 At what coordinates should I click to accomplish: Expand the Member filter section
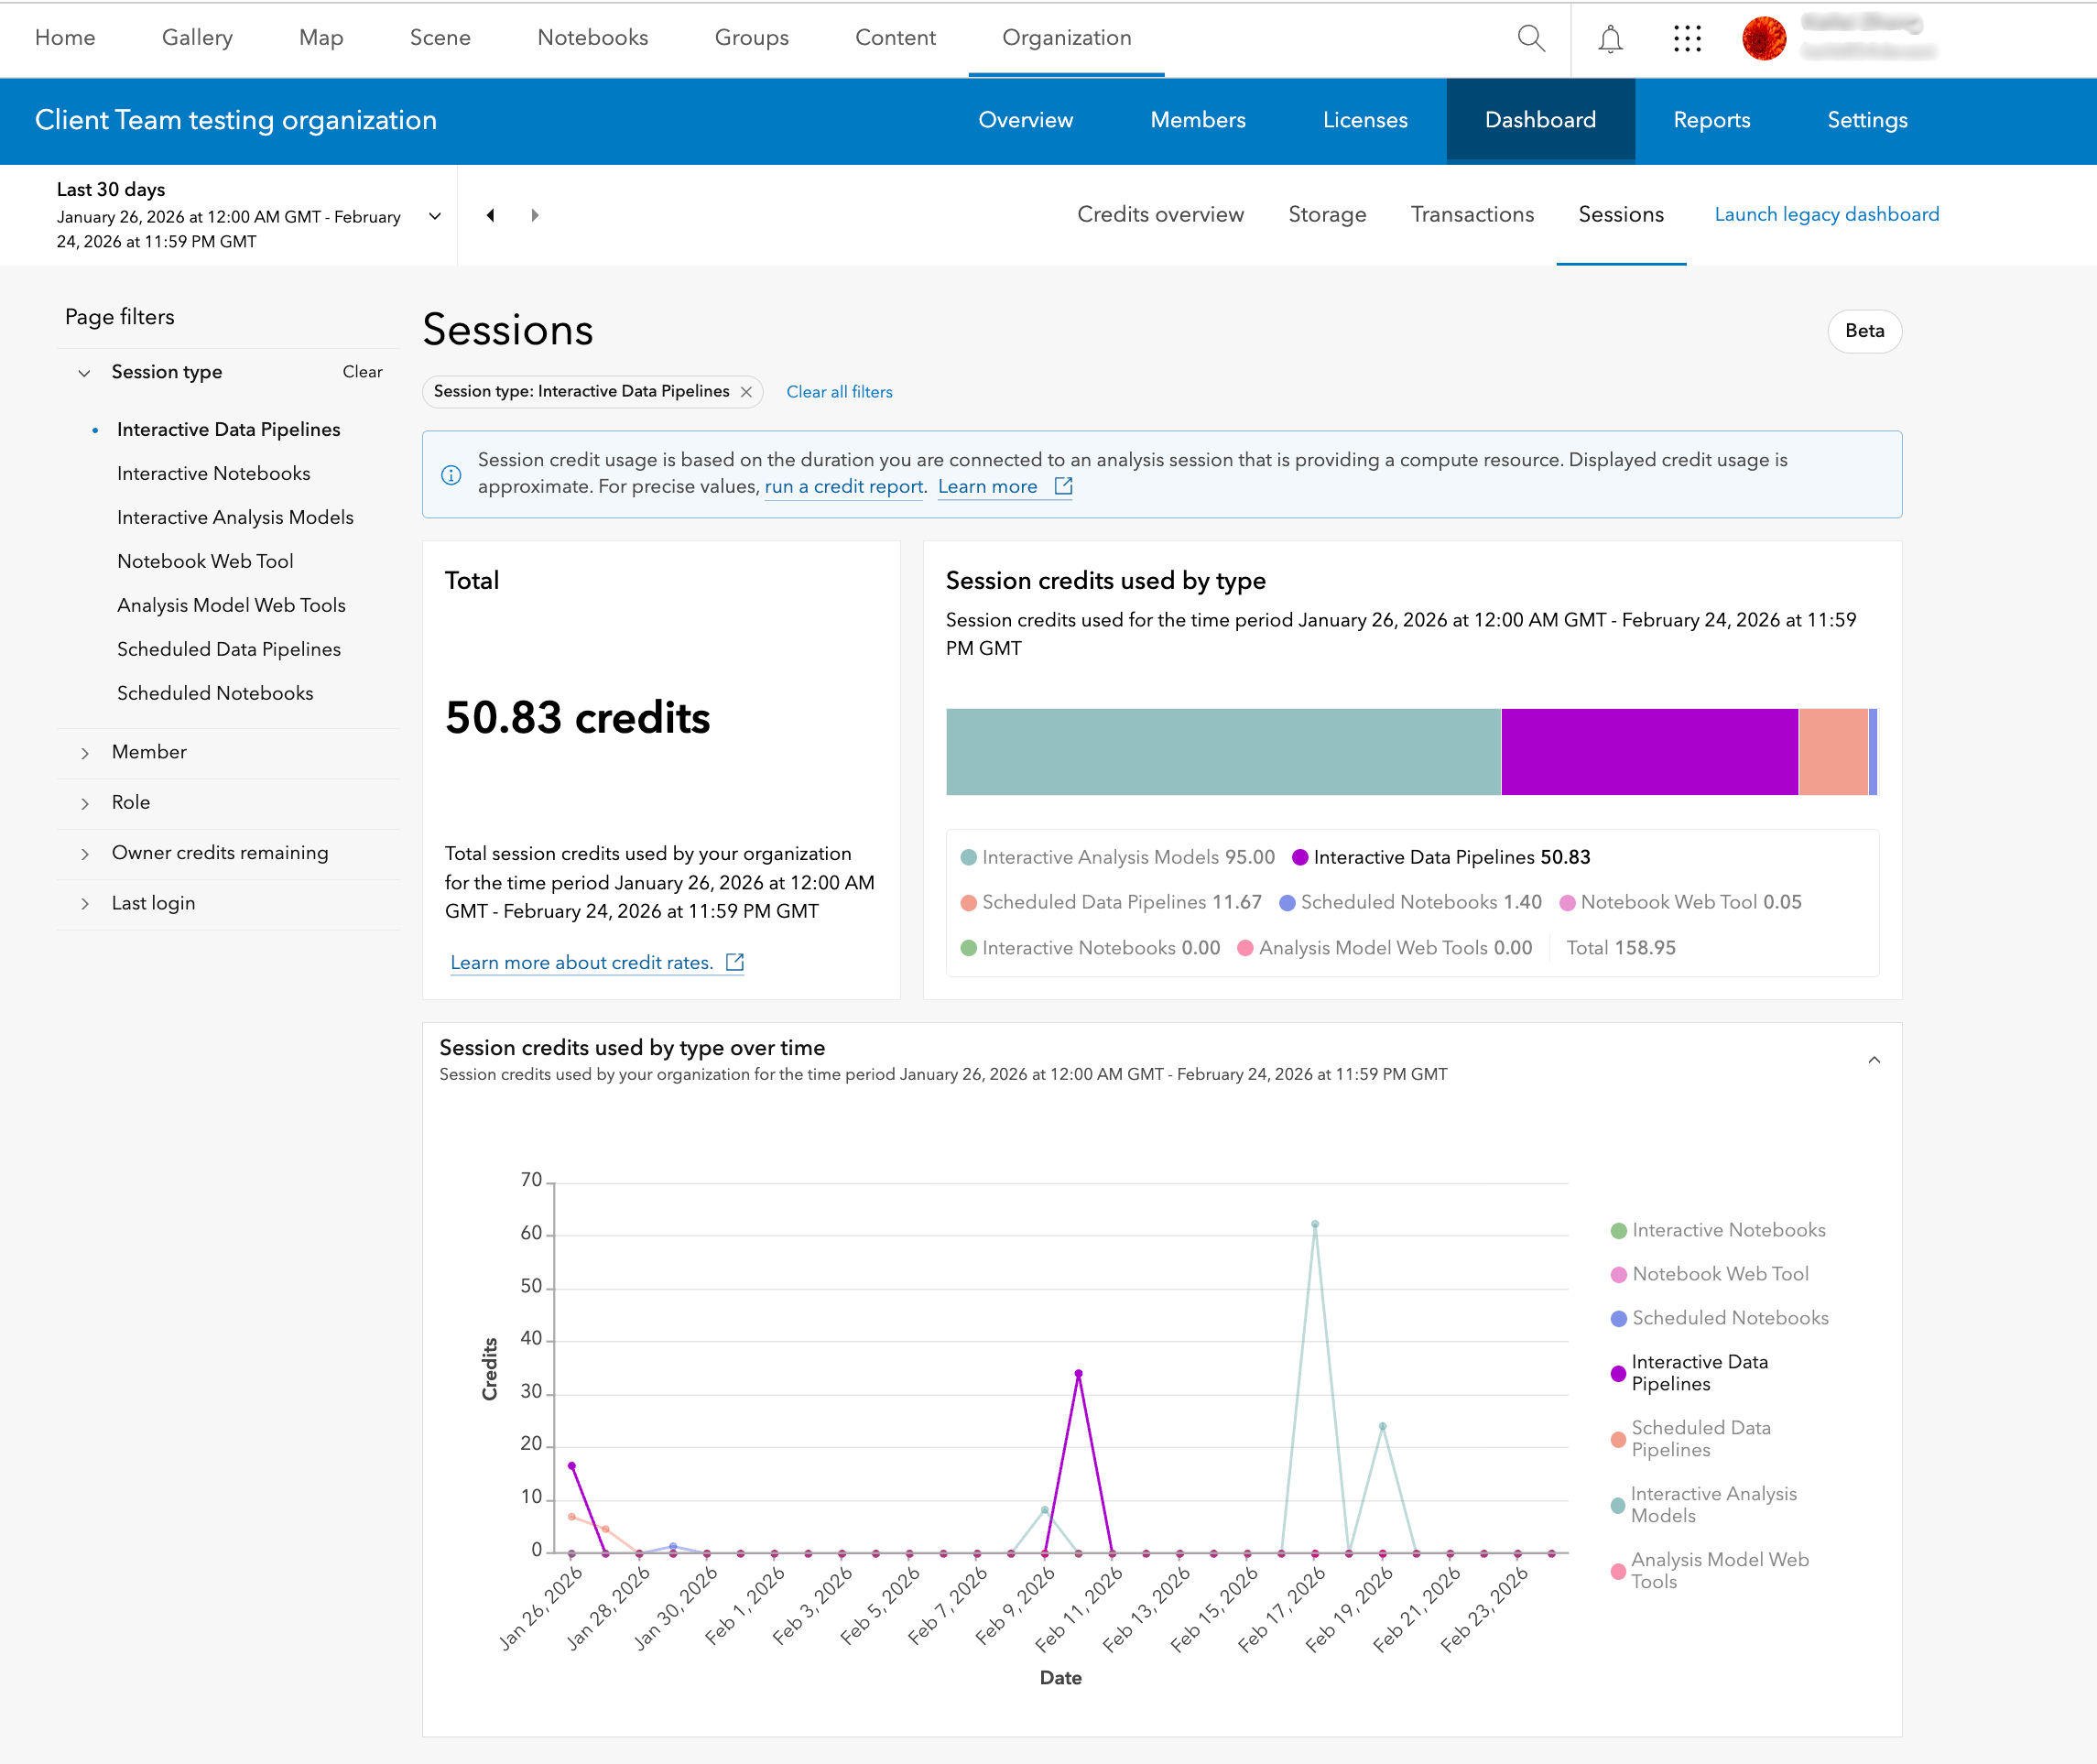(149, 752)
